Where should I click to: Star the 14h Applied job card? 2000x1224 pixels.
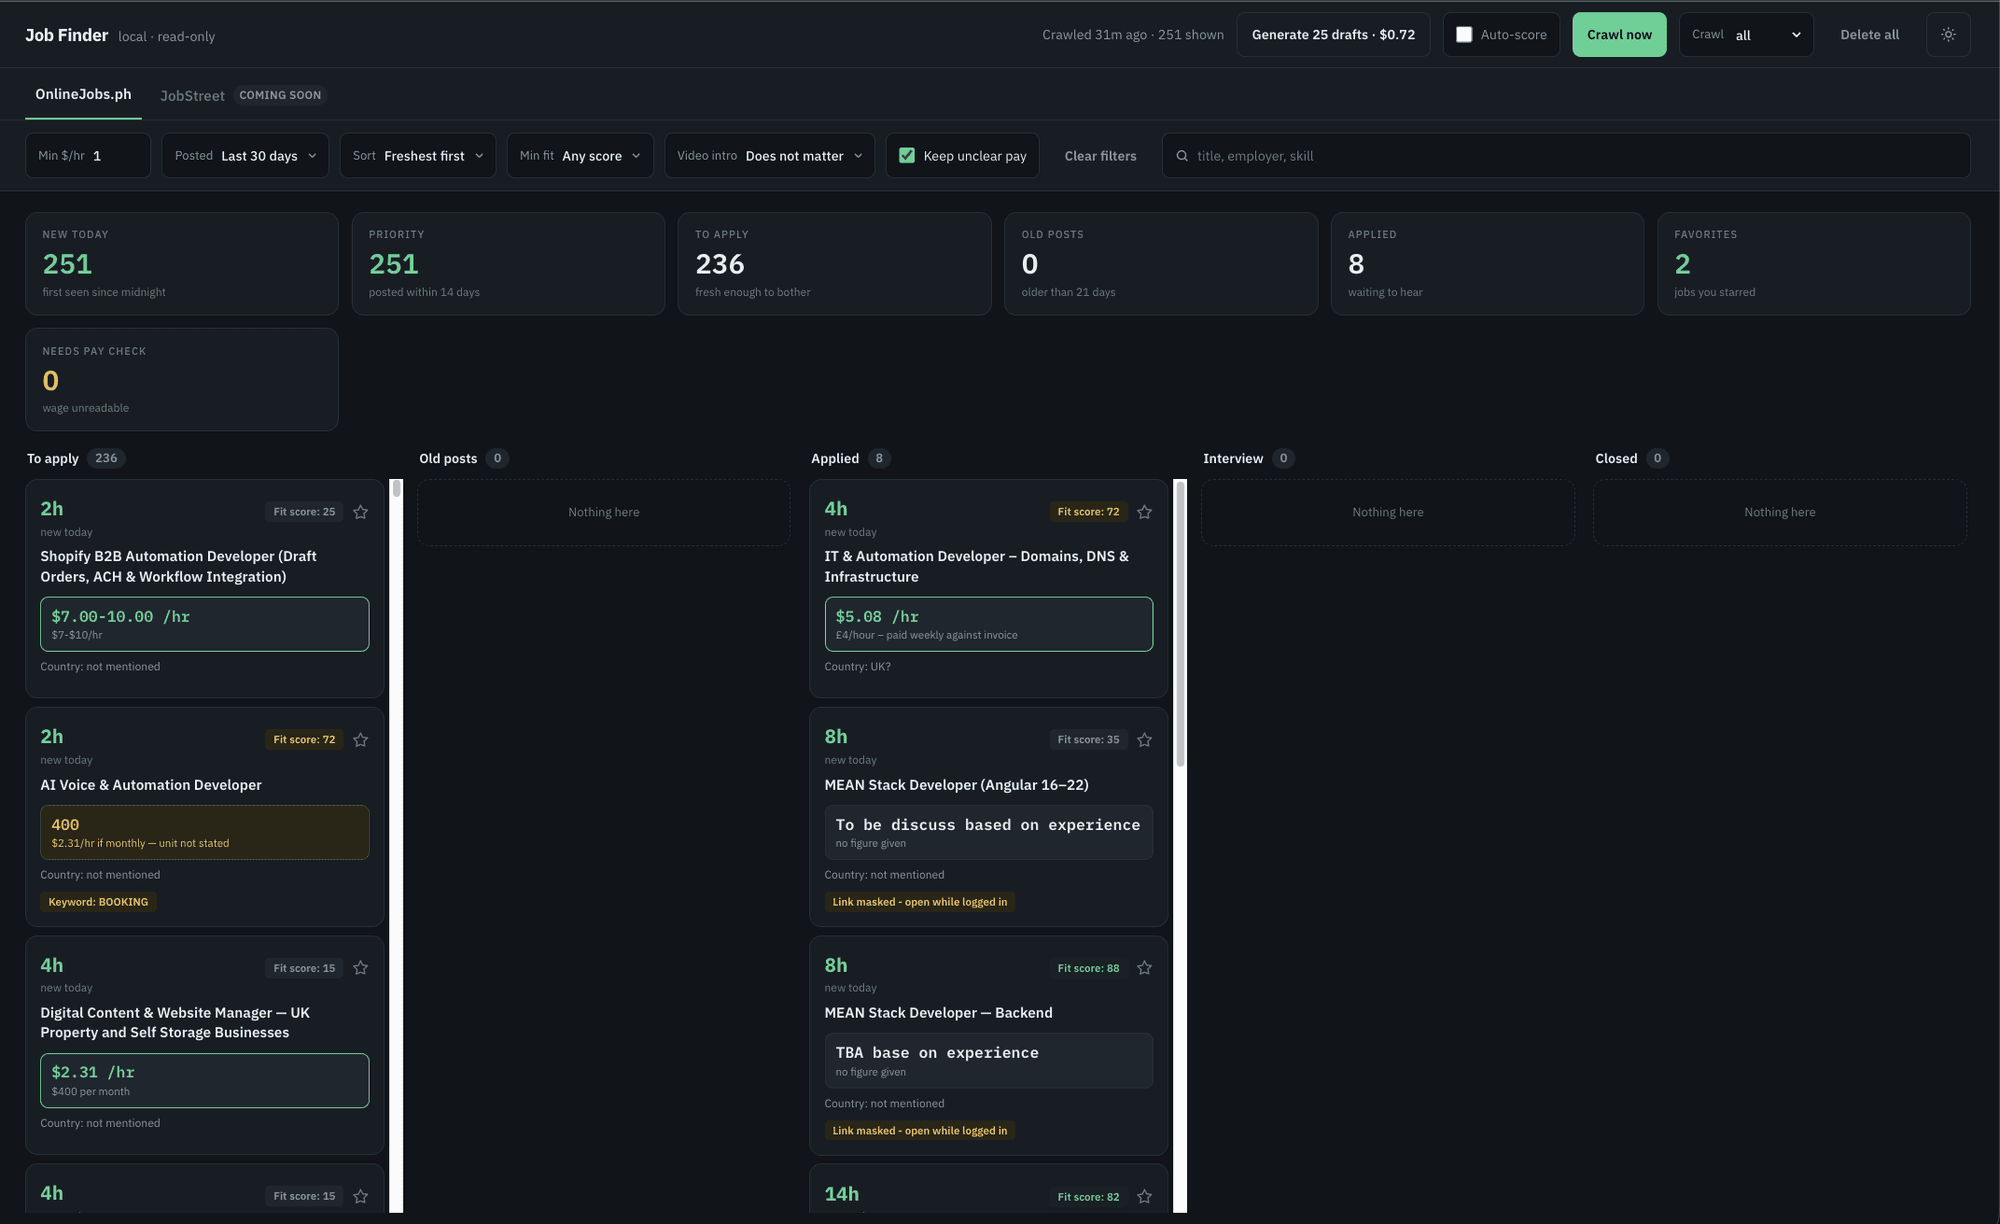click(x=1145, y=1197)
